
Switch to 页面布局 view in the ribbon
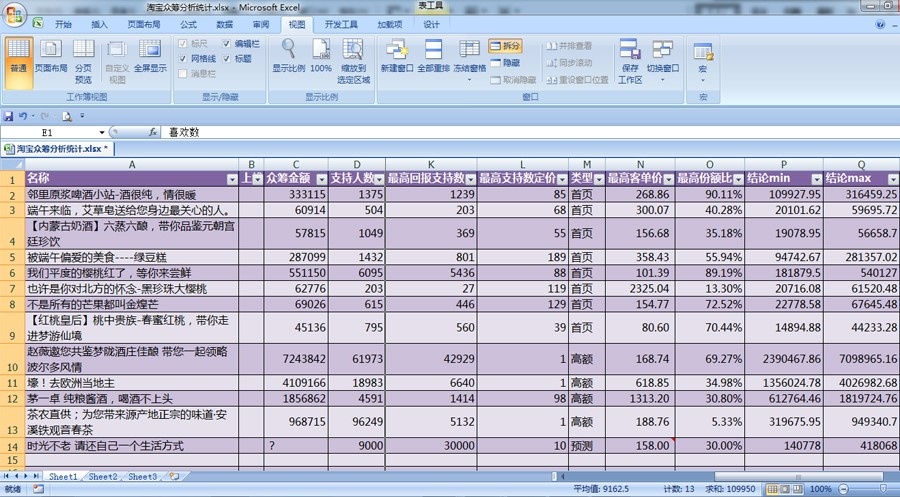(x=51, y=56)
